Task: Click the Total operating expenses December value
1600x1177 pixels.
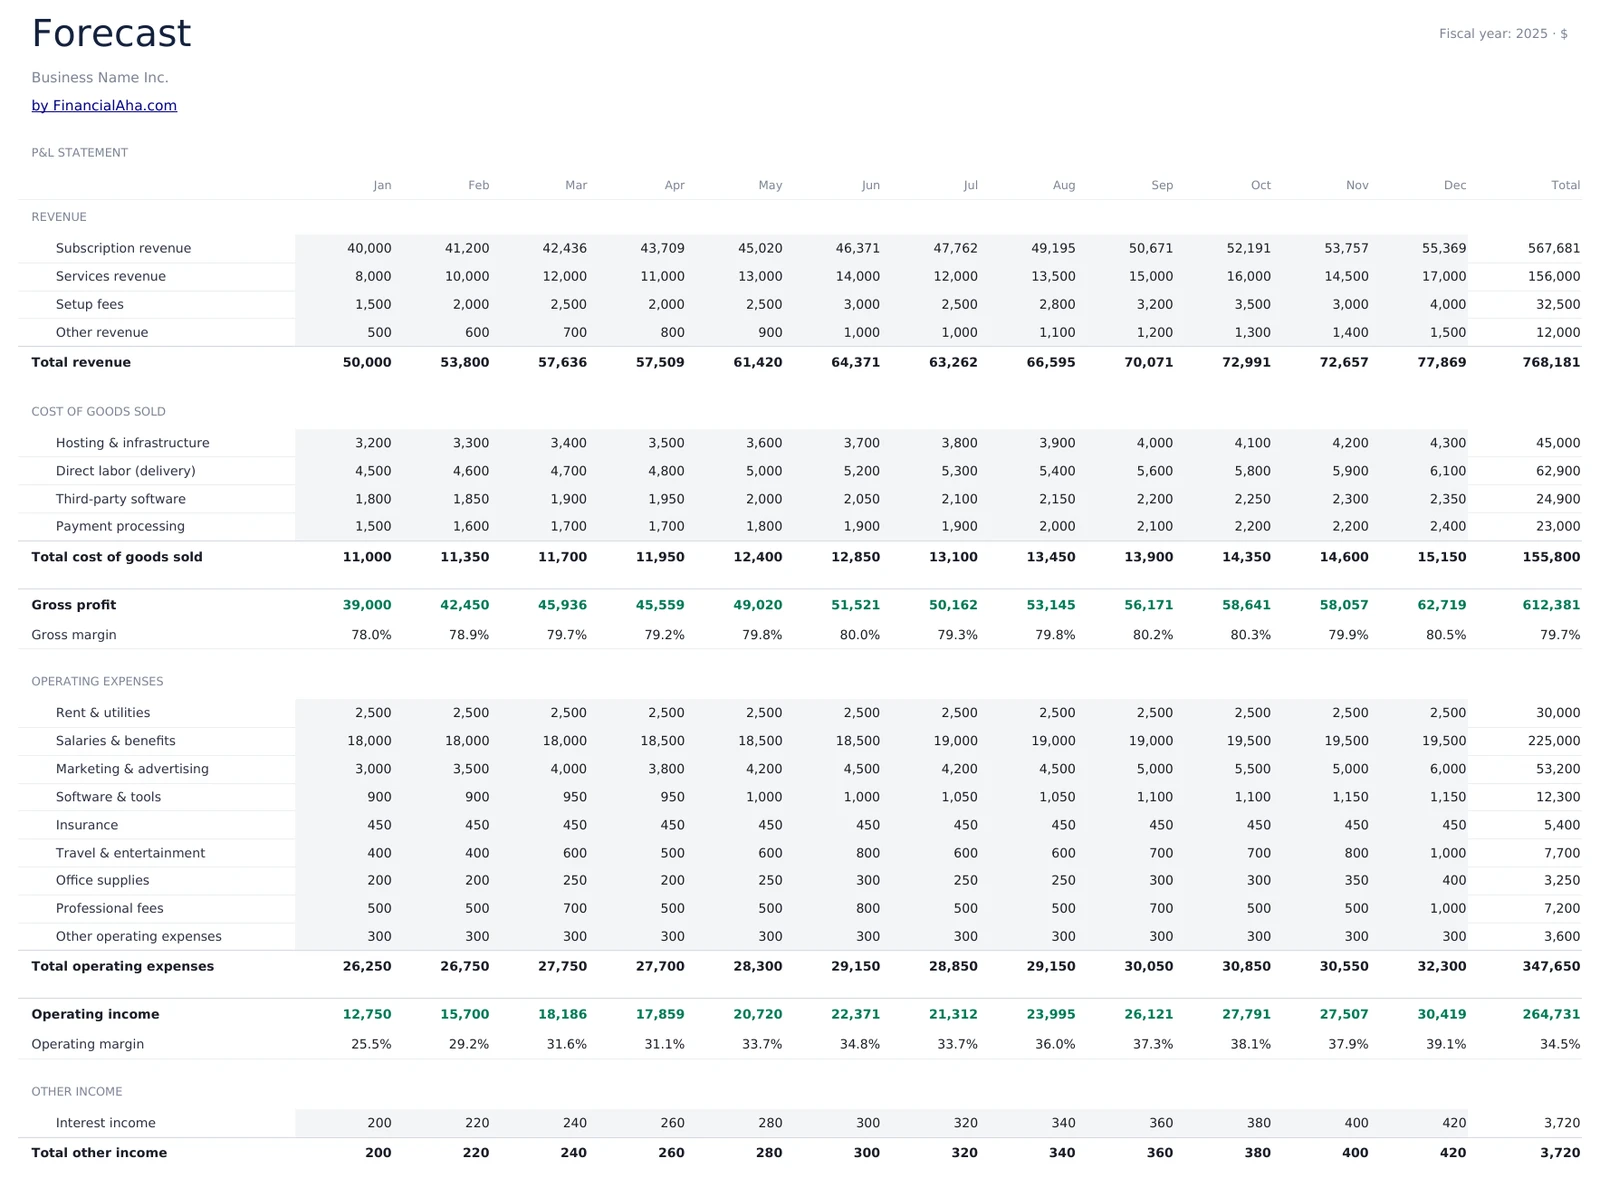Action: [x=1440, y=966]
